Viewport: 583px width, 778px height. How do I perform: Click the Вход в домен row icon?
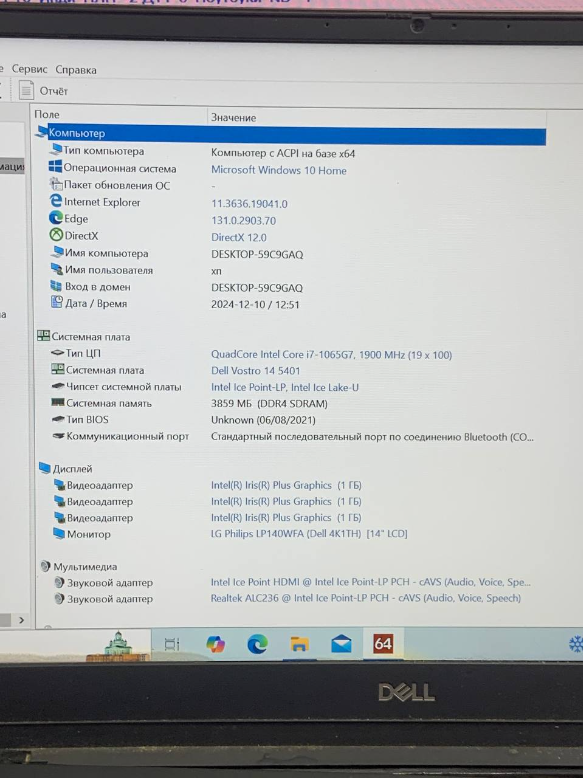[x=56, y=286]
